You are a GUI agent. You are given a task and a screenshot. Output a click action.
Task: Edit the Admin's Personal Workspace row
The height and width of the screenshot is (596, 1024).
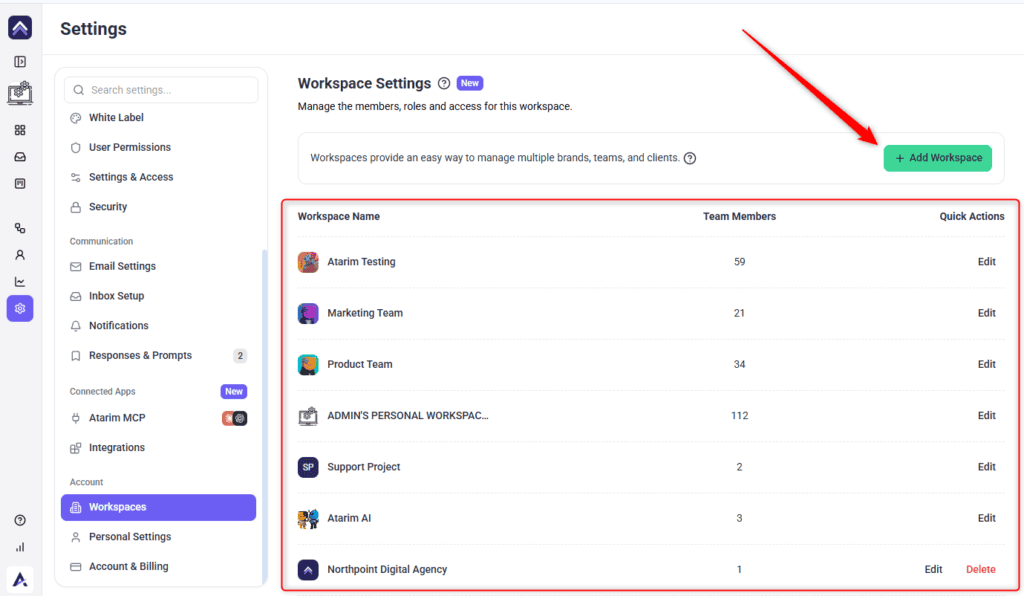click(986, 416)
